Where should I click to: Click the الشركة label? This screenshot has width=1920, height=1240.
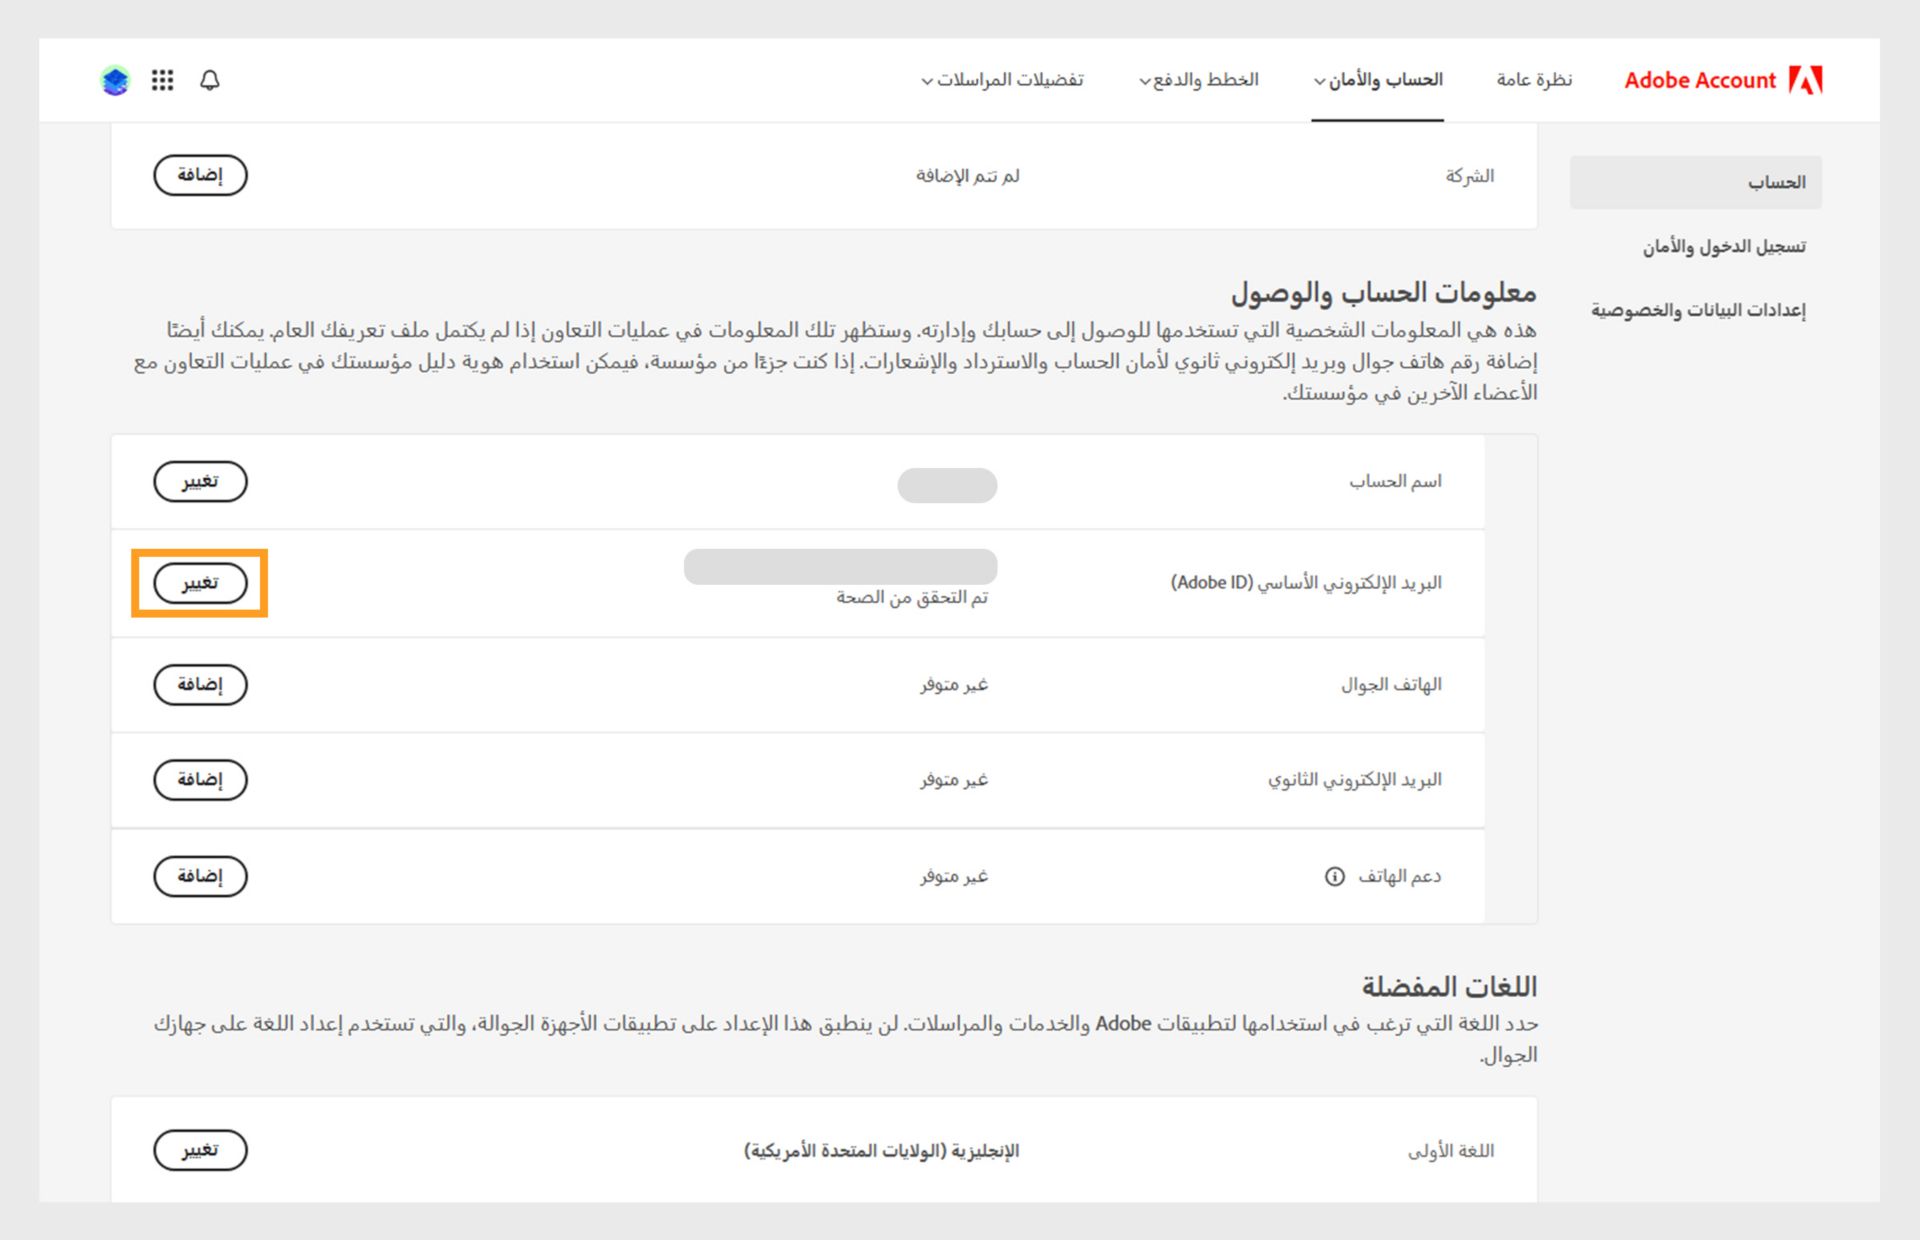coord(1469,176)
